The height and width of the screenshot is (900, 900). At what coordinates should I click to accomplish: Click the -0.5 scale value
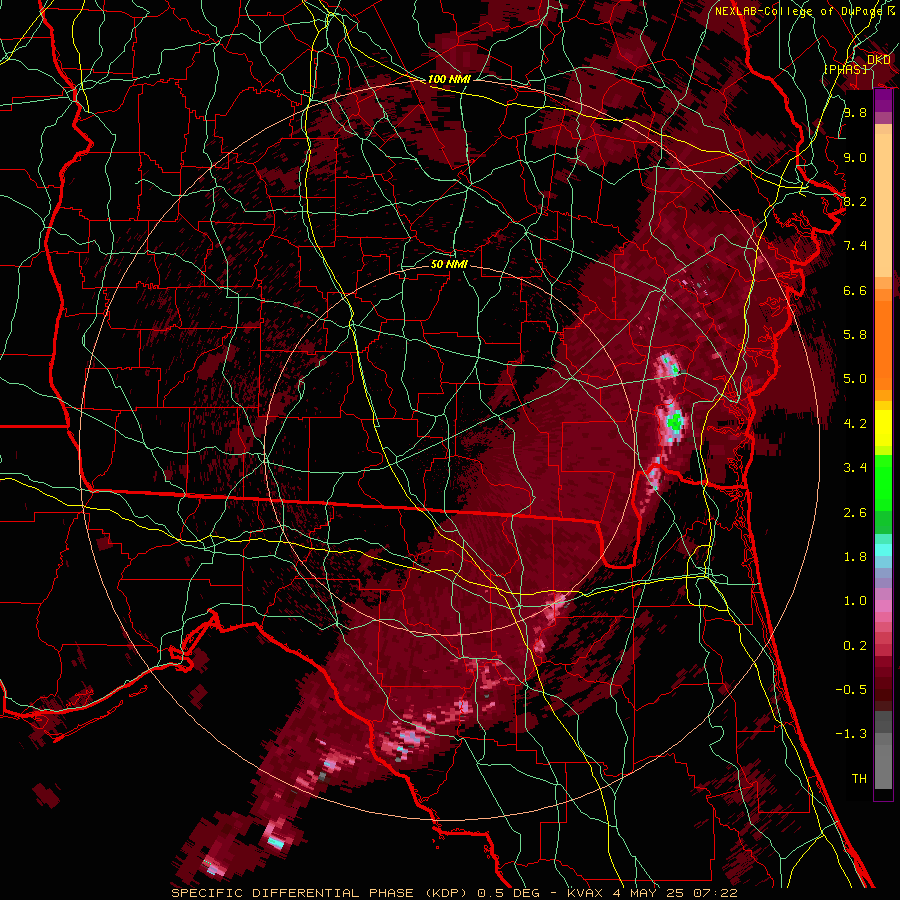click(x=851, y=690)
